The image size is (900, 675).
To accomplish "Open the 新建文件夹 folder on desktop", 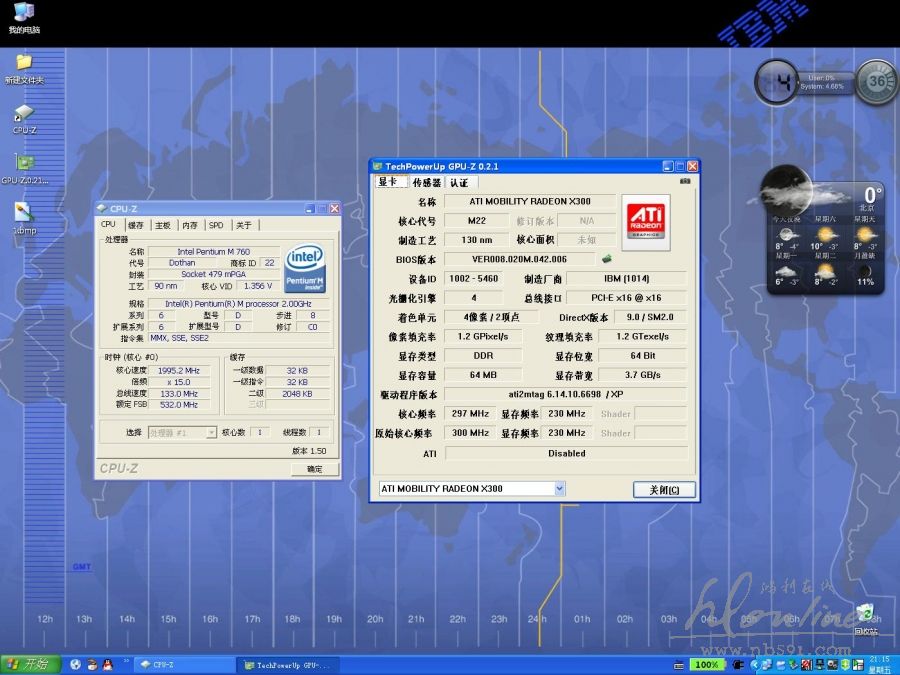I will pos(24,64).
